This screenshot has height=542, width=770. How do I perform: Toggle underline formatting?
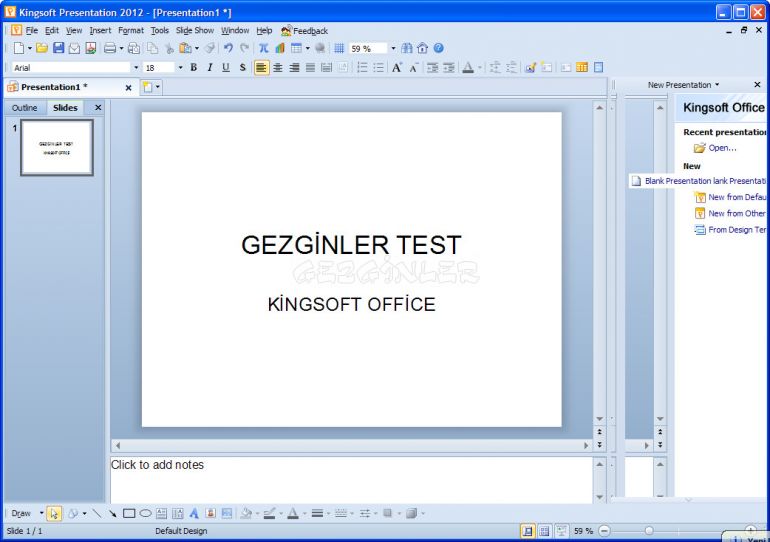click(x=226, y=68)
